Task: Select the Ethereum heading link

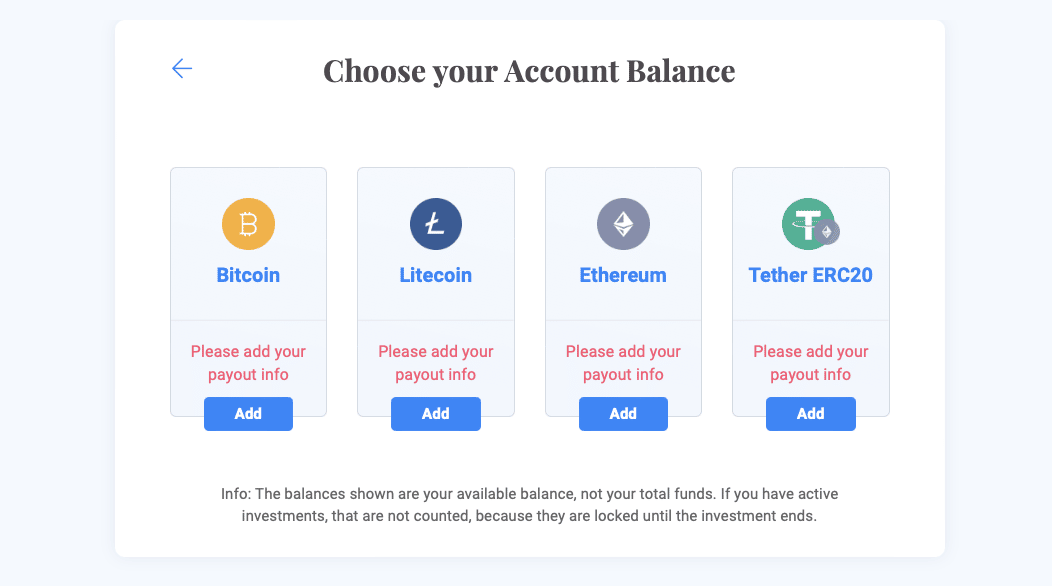Action: tap(623, 275)
